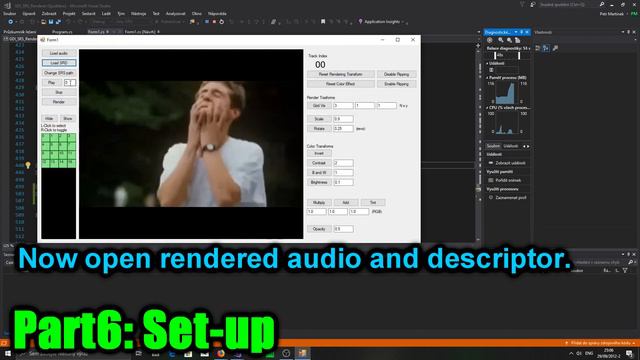Click the Scale button
The height and width of the screenshot is (360, 640).
(319, 119)
